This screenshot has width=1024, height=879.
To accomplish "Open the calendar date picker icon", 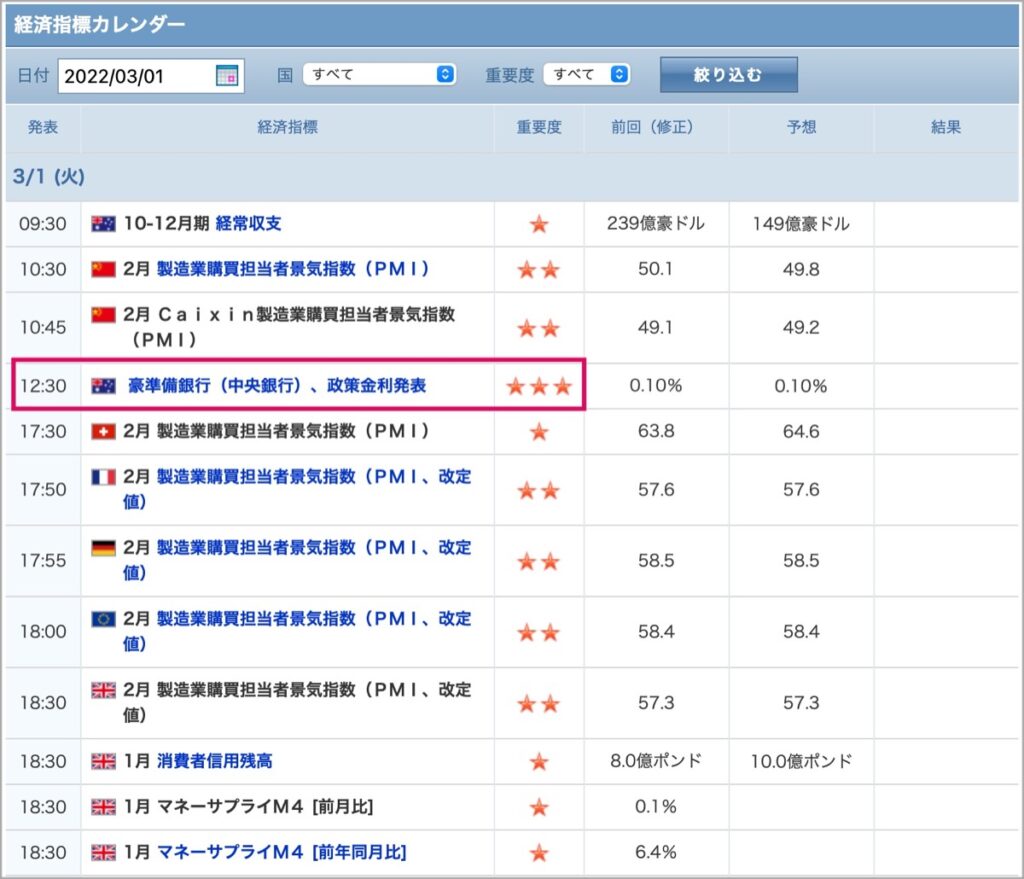I will coord(227,76).
